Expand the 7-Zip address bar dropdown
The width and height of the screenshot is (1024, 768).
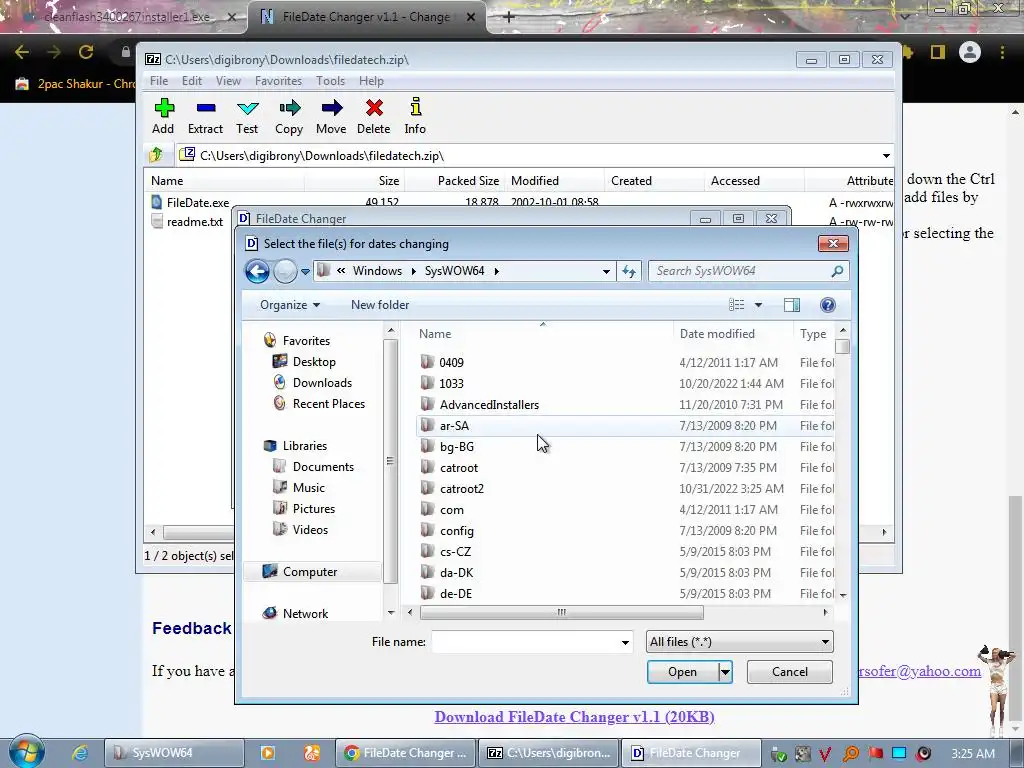(x=886, y=155)
